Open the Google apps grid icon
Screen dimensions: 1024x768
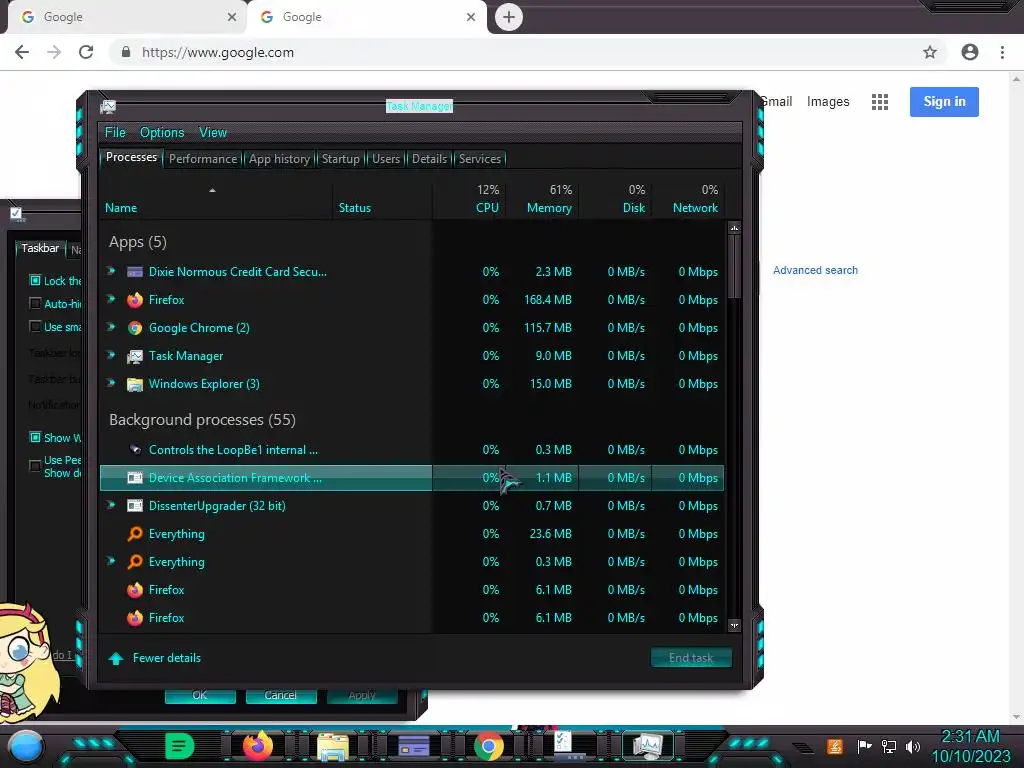880,102
